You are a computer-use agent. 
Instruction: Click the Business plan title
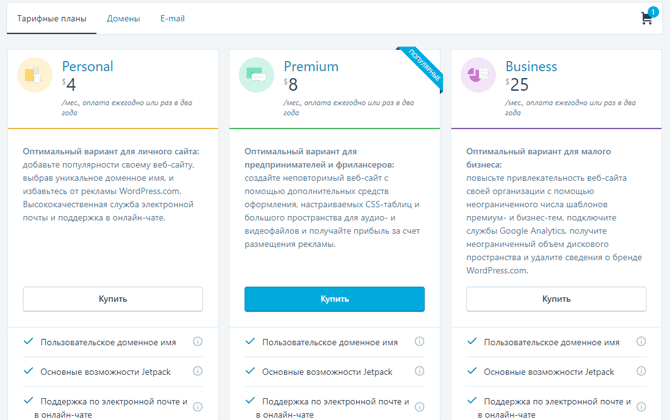[x=531, y=66]
